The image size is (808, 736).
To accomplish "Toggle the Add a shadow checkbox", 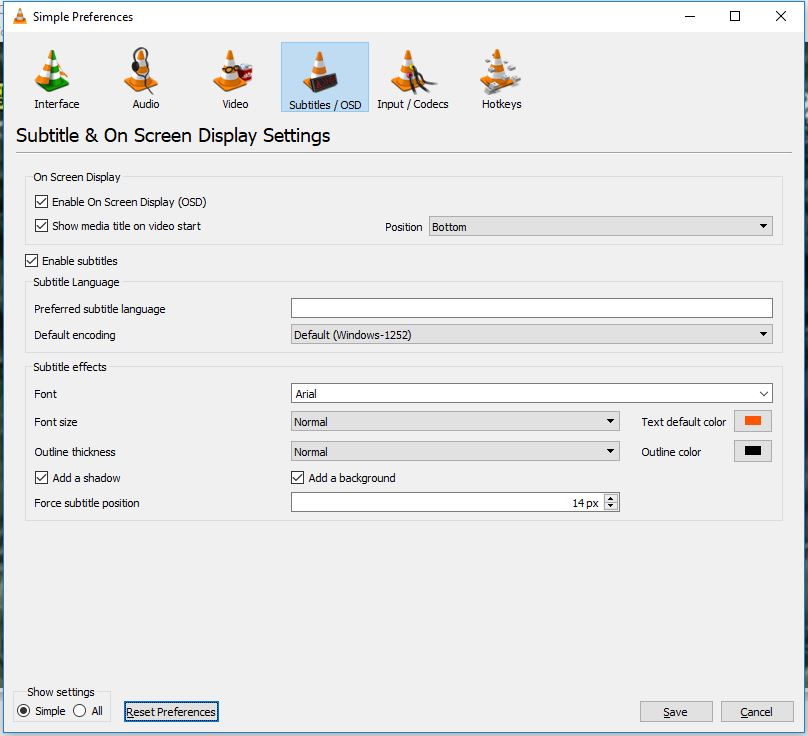I will [41, 478].
